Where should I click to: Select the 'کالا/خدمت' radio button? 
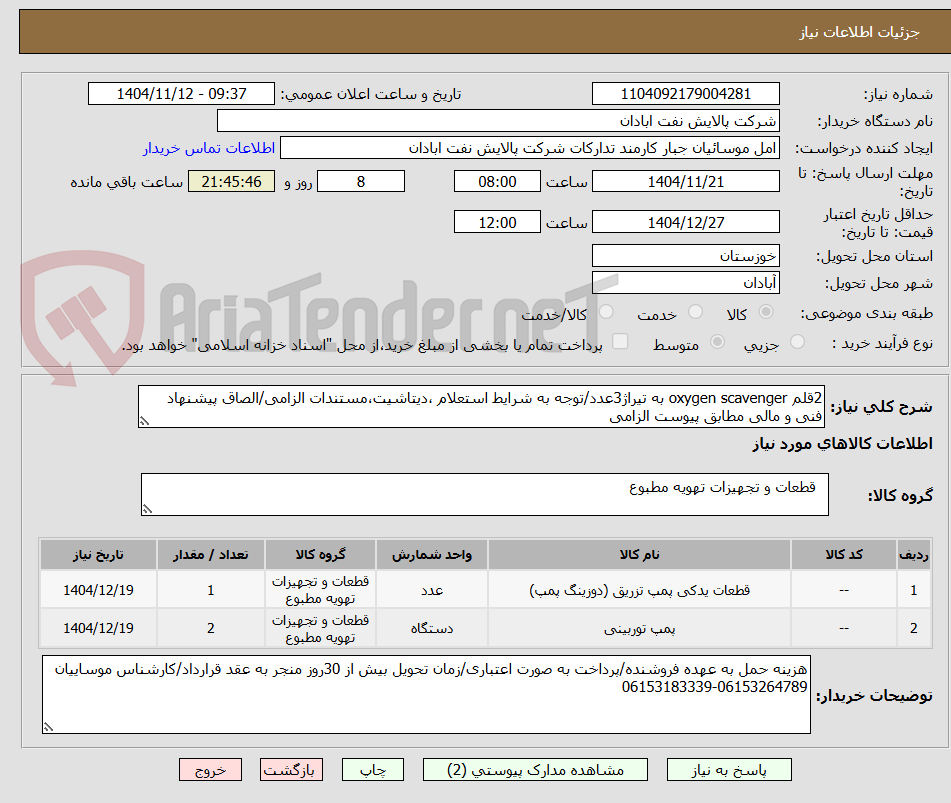click(606, 312)
